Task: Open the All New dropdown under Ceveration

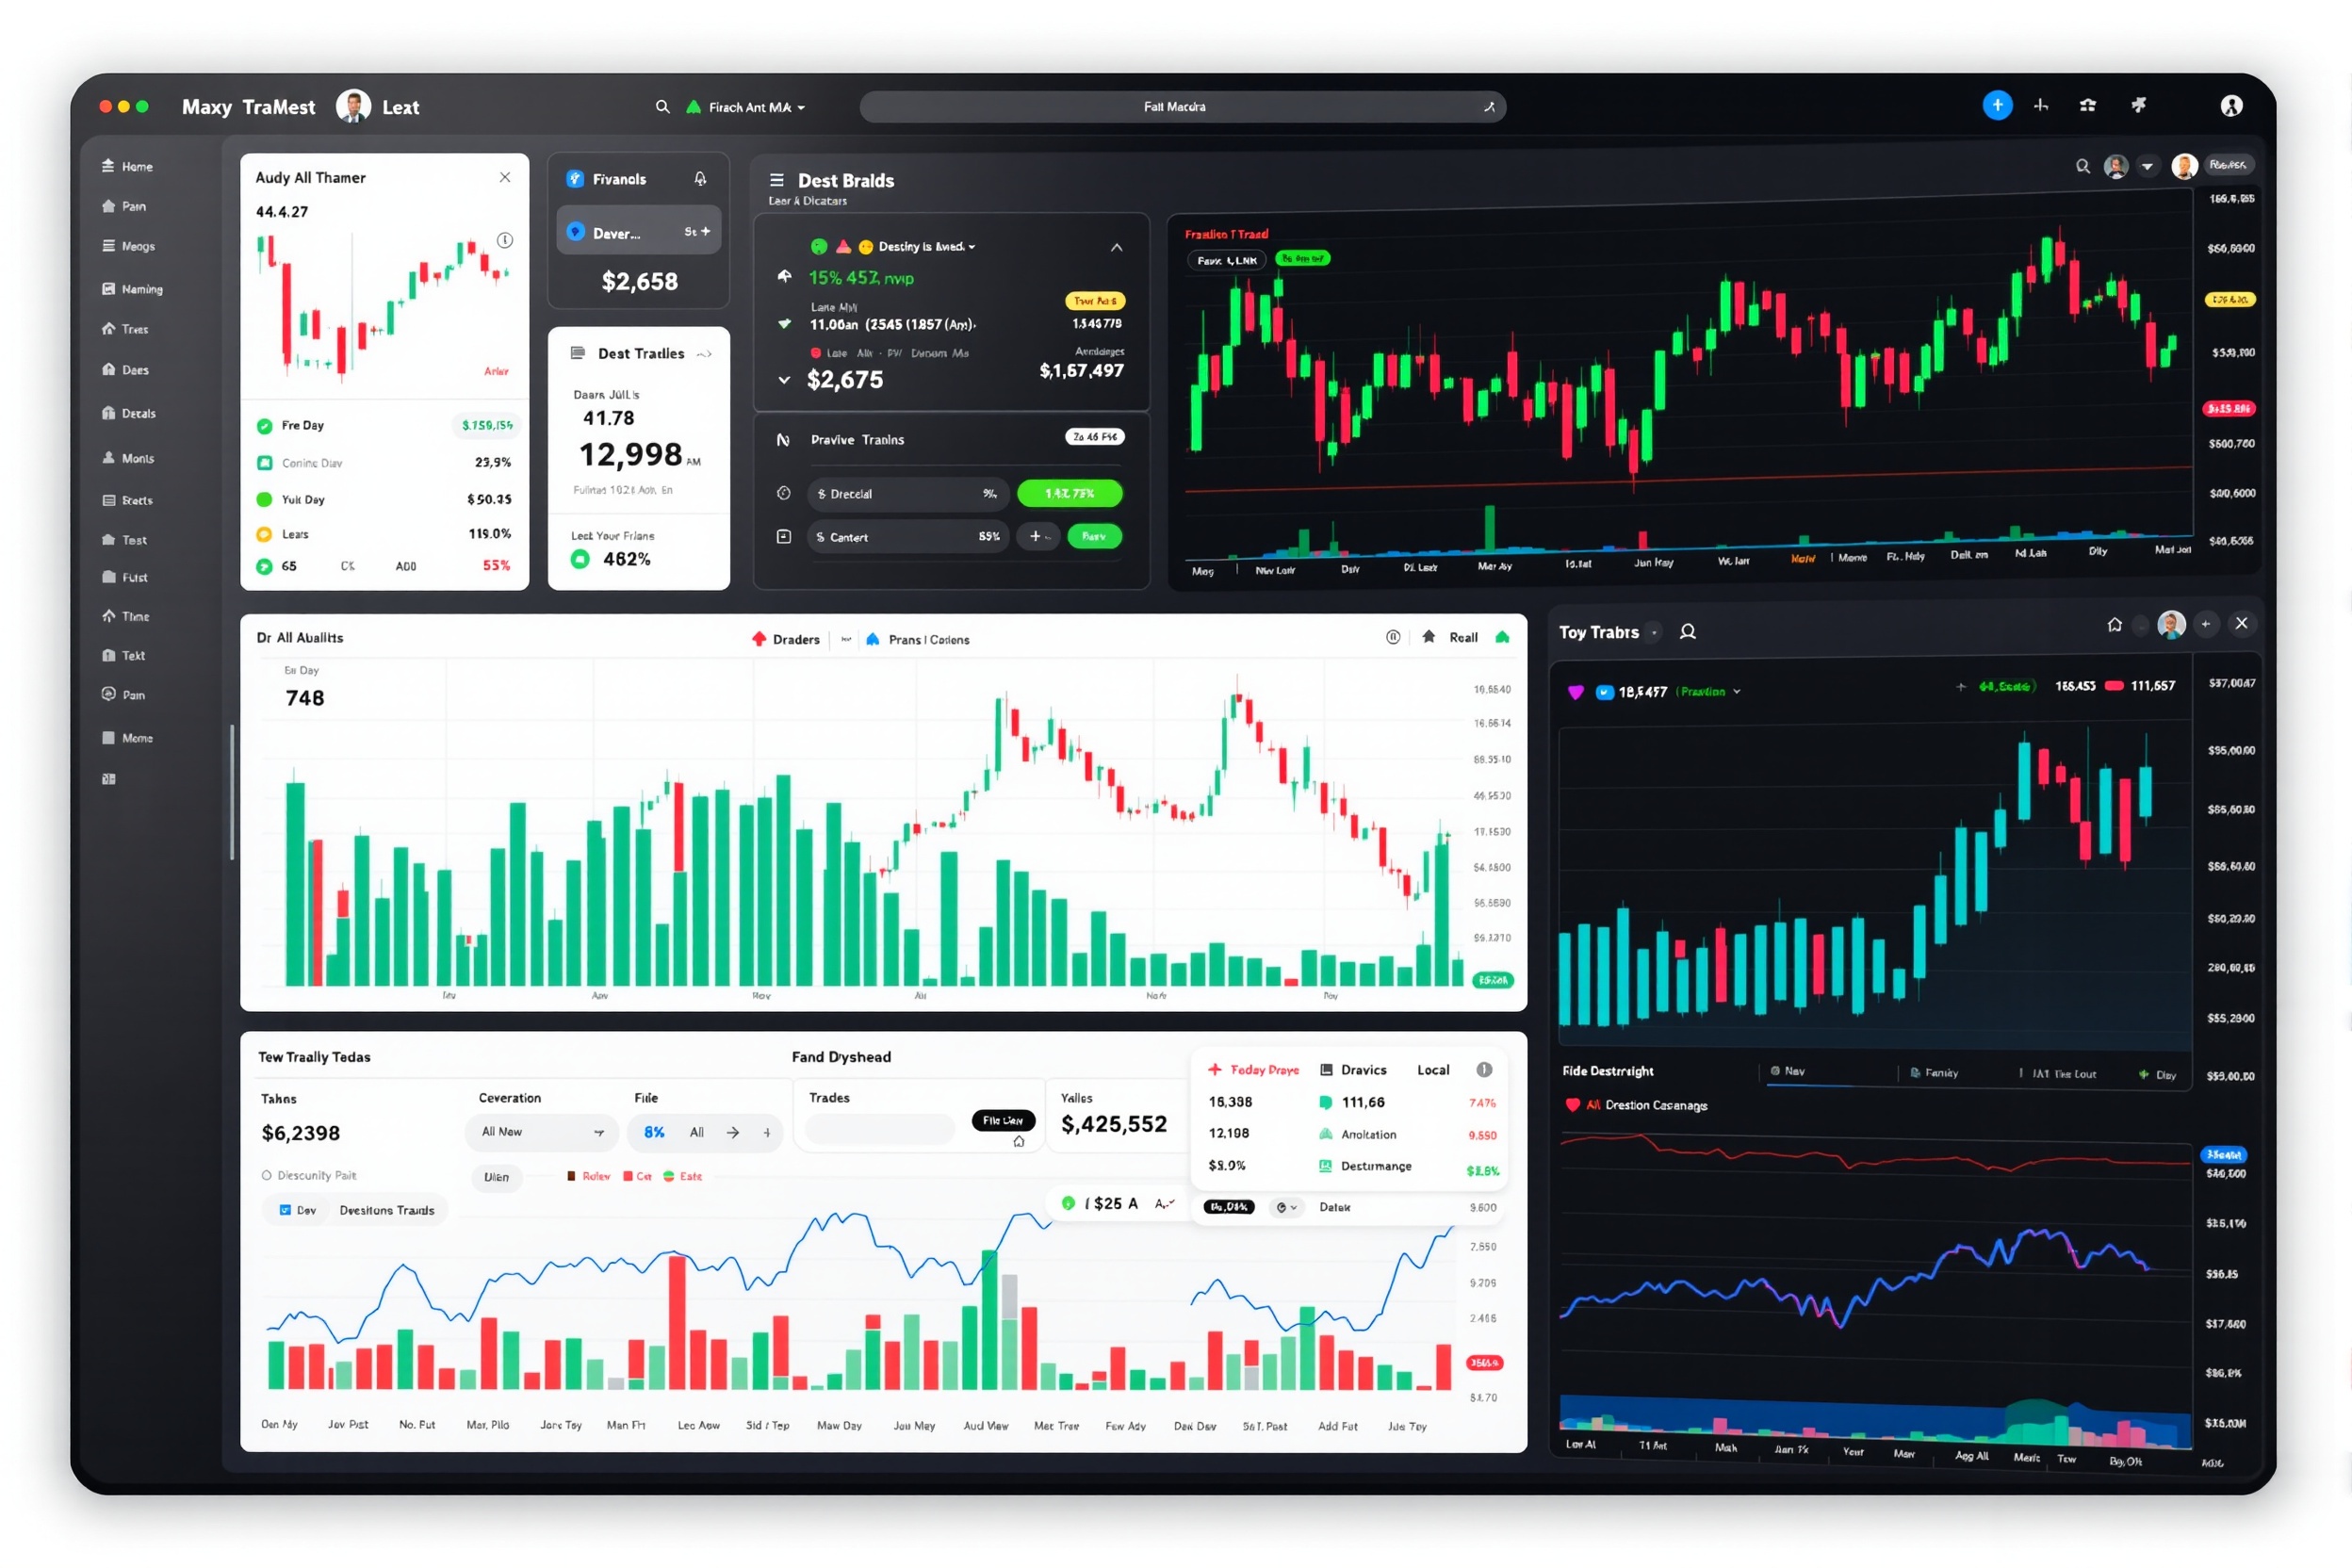Action: pyautogui.click(x=541, y=1132)
